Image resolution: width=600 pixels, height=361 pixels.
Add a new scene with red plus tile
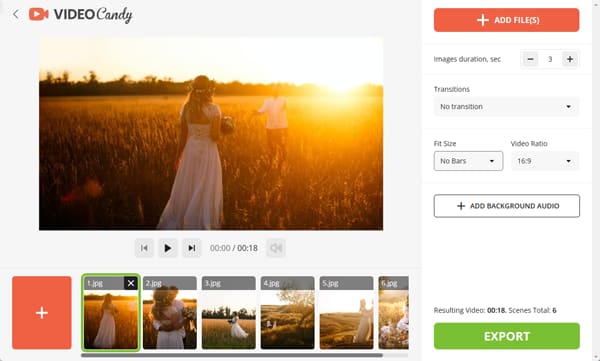tap(42, 313)
